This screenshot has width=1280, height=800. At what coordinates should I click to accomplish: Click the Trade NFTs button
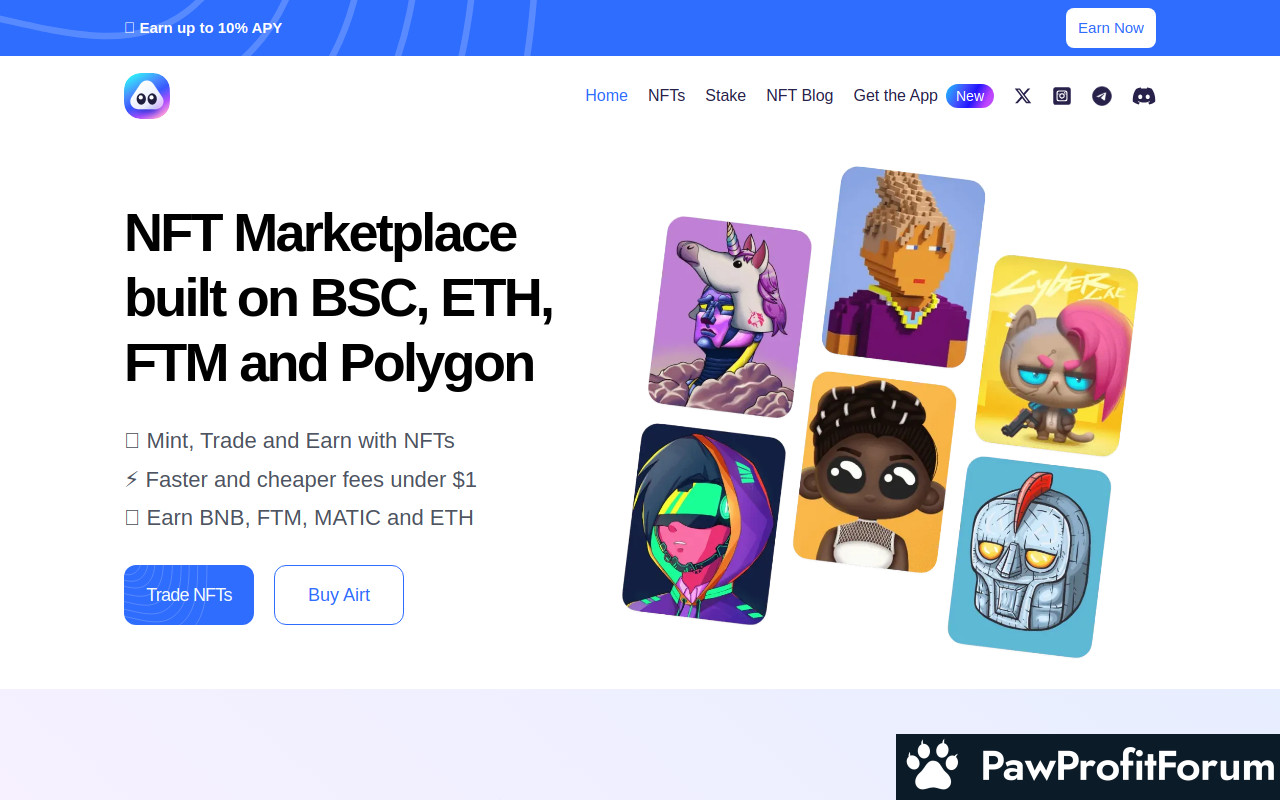[189, 595]
